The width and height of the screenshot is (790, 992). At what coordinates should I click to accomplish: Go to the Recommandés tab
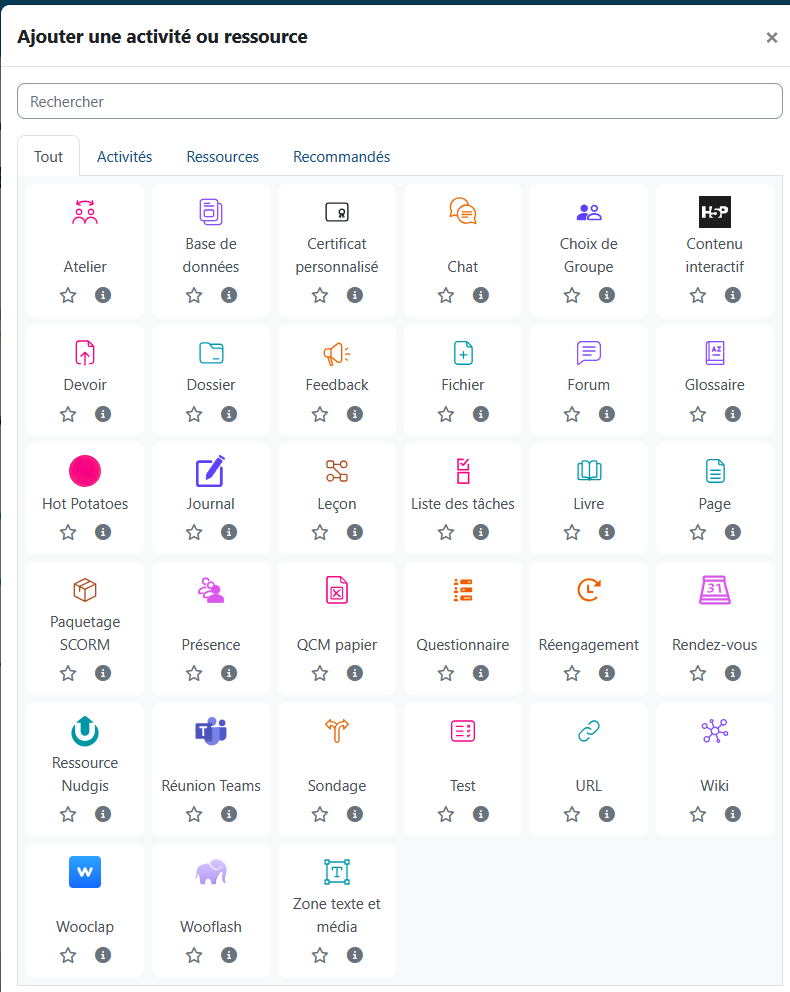click(342, 157)
